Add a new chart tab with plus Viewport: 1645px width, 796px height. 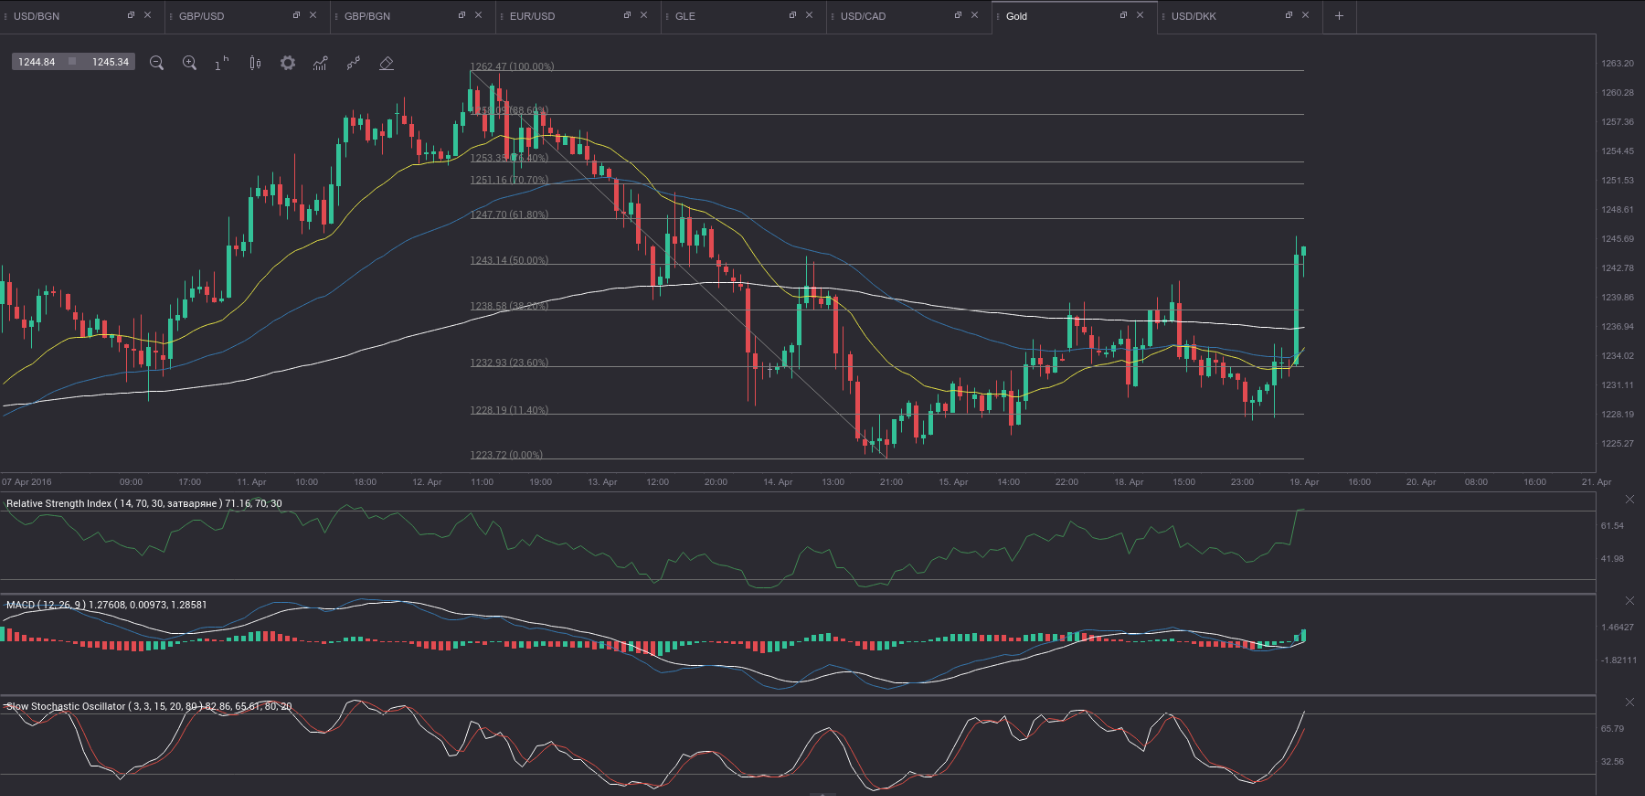click(x=1339, y=16)
